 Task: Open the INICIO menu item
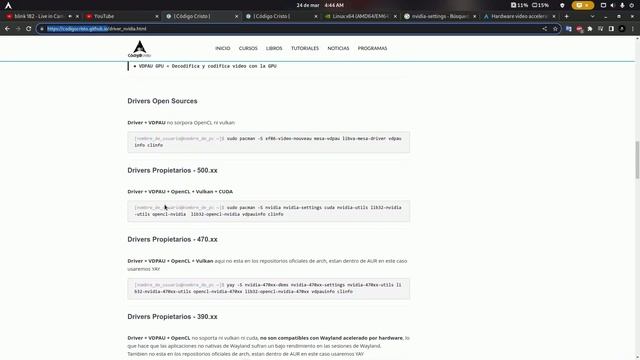point(222,48)
